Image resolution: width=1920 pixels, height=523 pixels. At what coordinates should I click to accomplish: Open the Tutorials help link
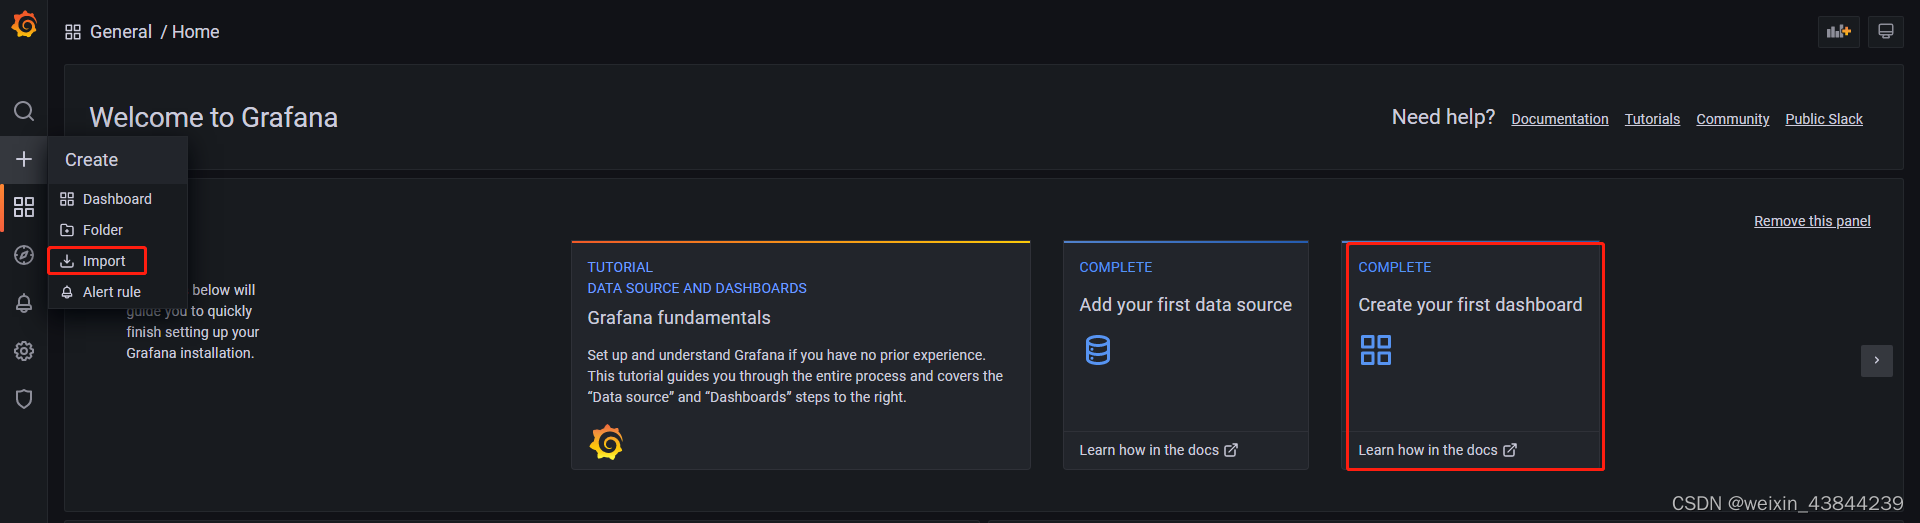tap(1651, 119)
